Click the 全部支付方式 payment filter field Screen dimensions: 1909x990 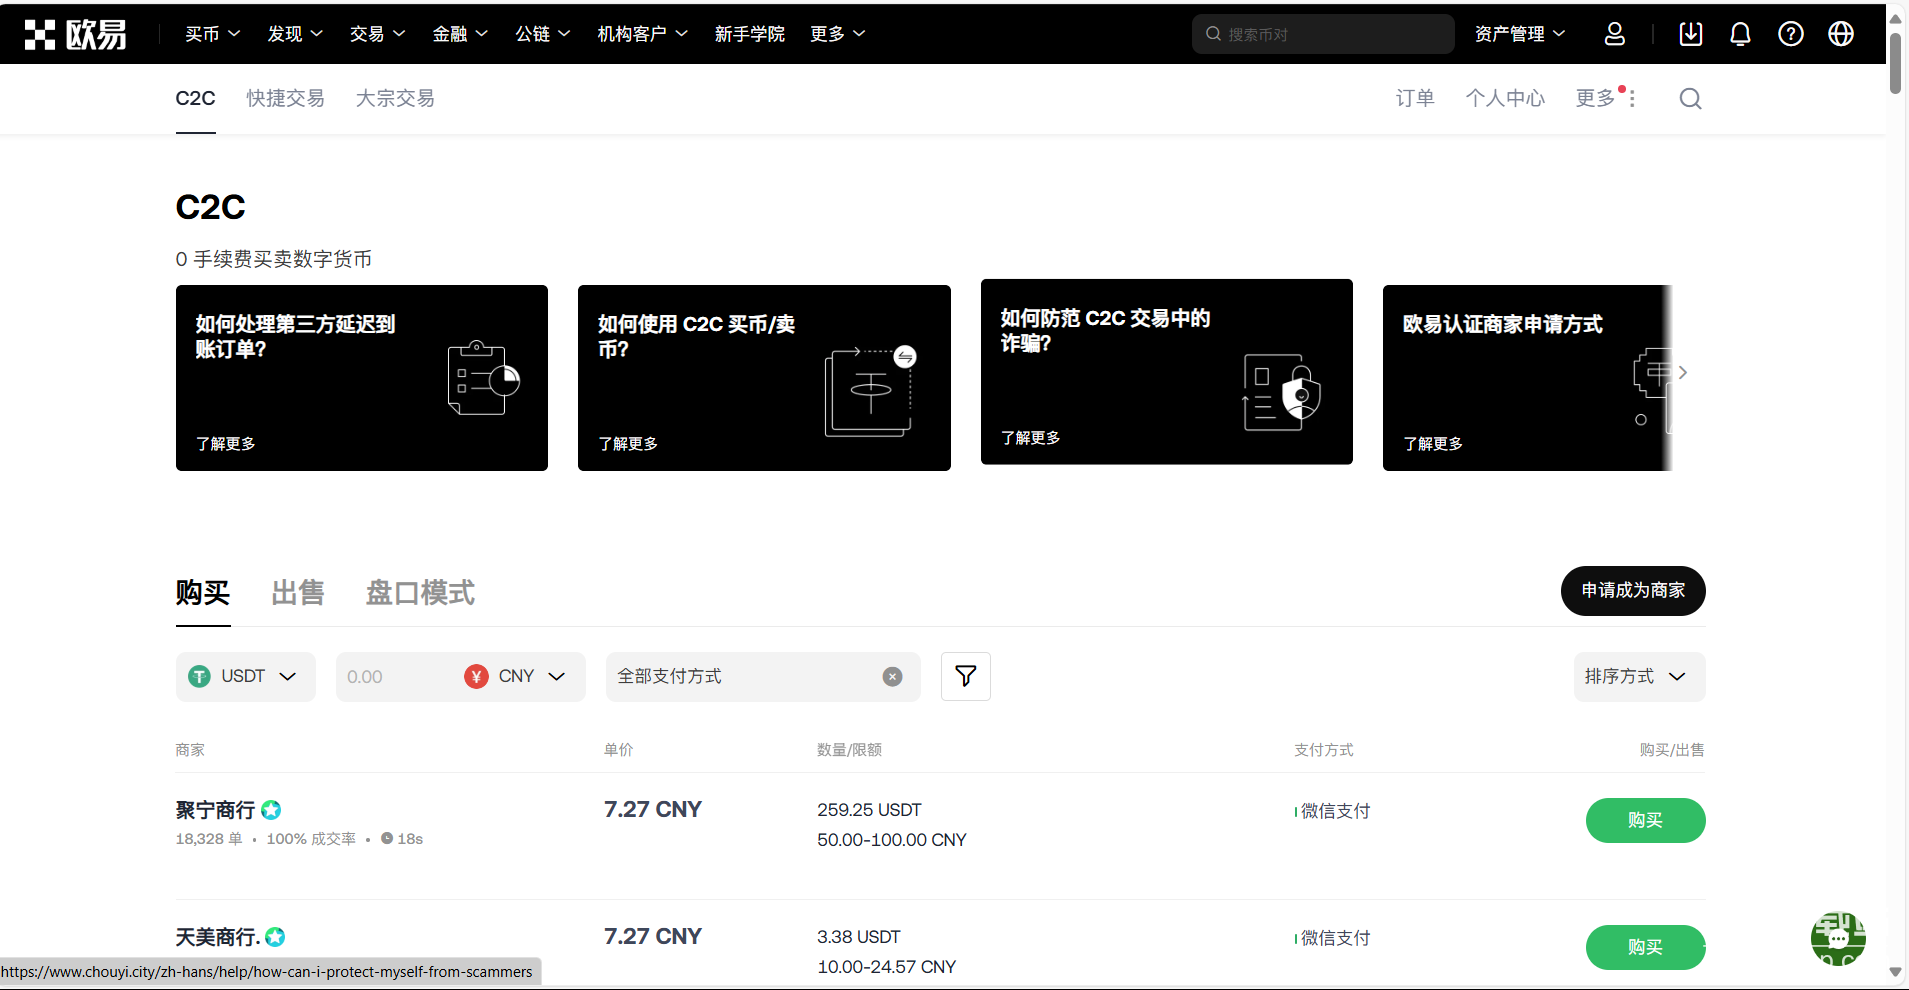click(x=763, y=677)
